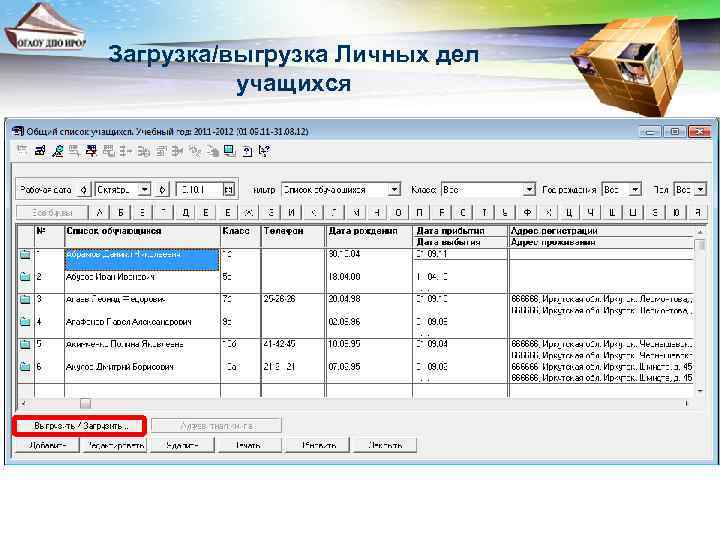This screenshot has height=540, width=720.
Task: Click the vertical scrollbar up arrow
Action: [700, 231]
